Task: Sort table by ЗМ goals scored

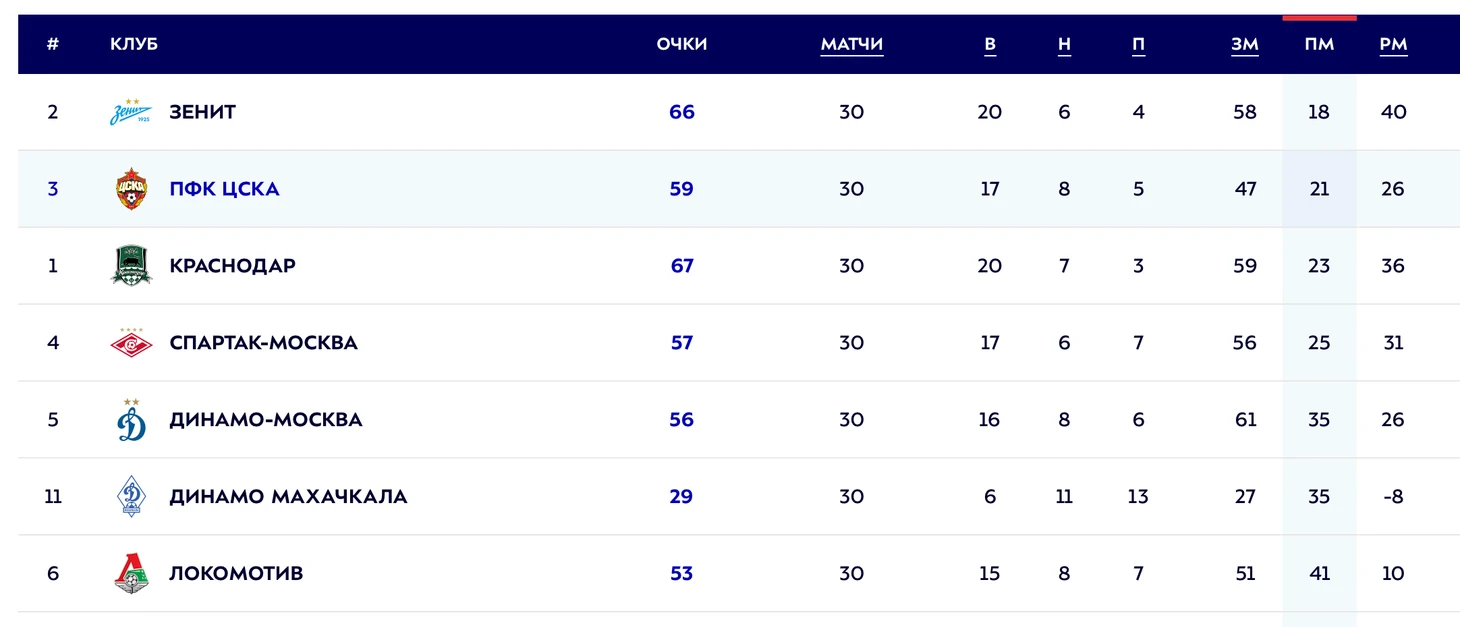Action: tap(1245, 44)
